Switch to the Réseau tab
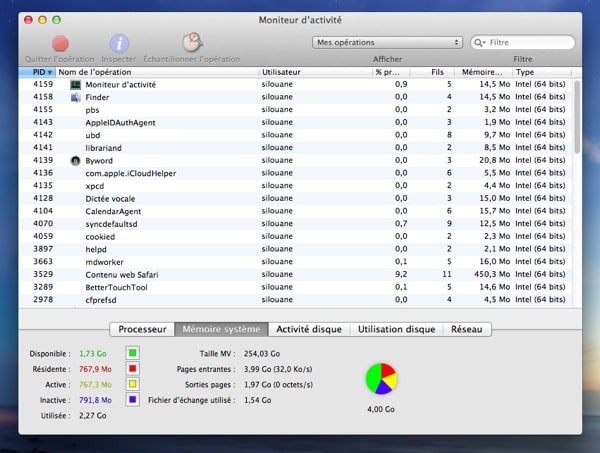 [x=467, y=329]
